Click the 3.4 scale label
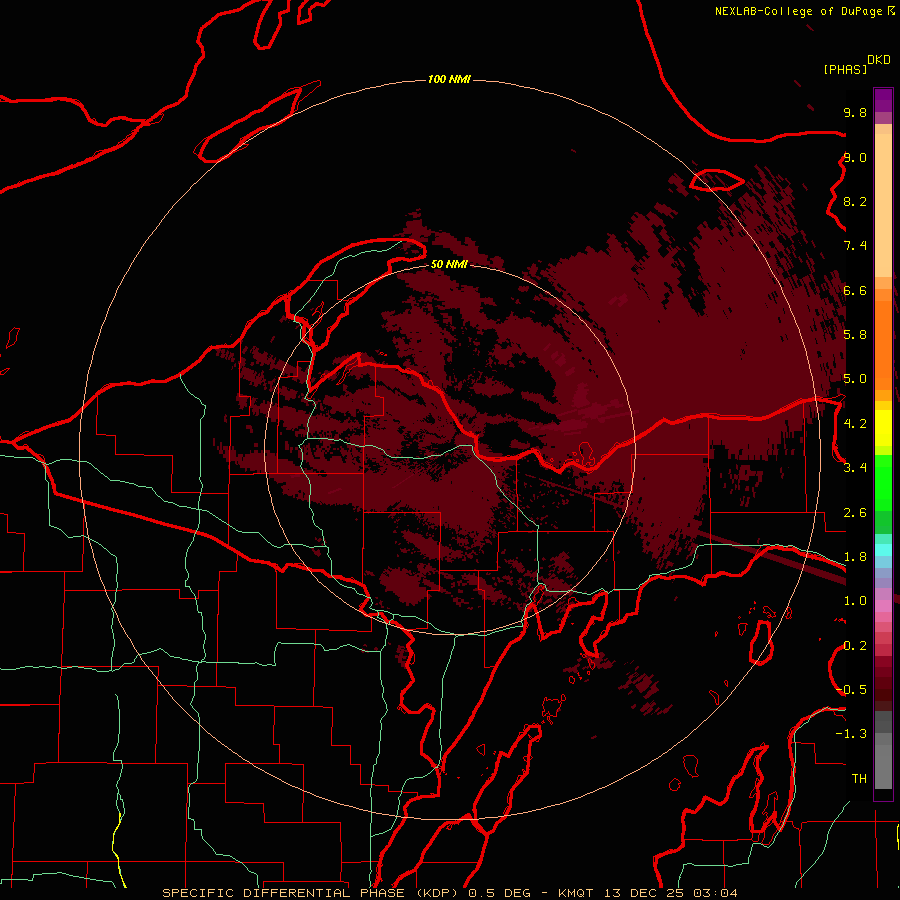Viewport: 900px width, 900px height. coord(855,468)
